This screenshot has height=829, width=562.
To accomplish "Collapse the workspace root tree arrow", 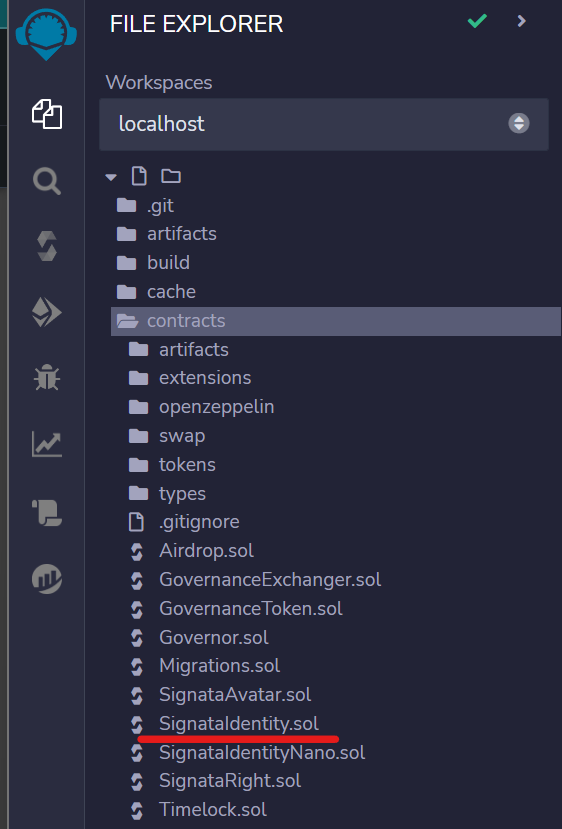I will point(111,177).
